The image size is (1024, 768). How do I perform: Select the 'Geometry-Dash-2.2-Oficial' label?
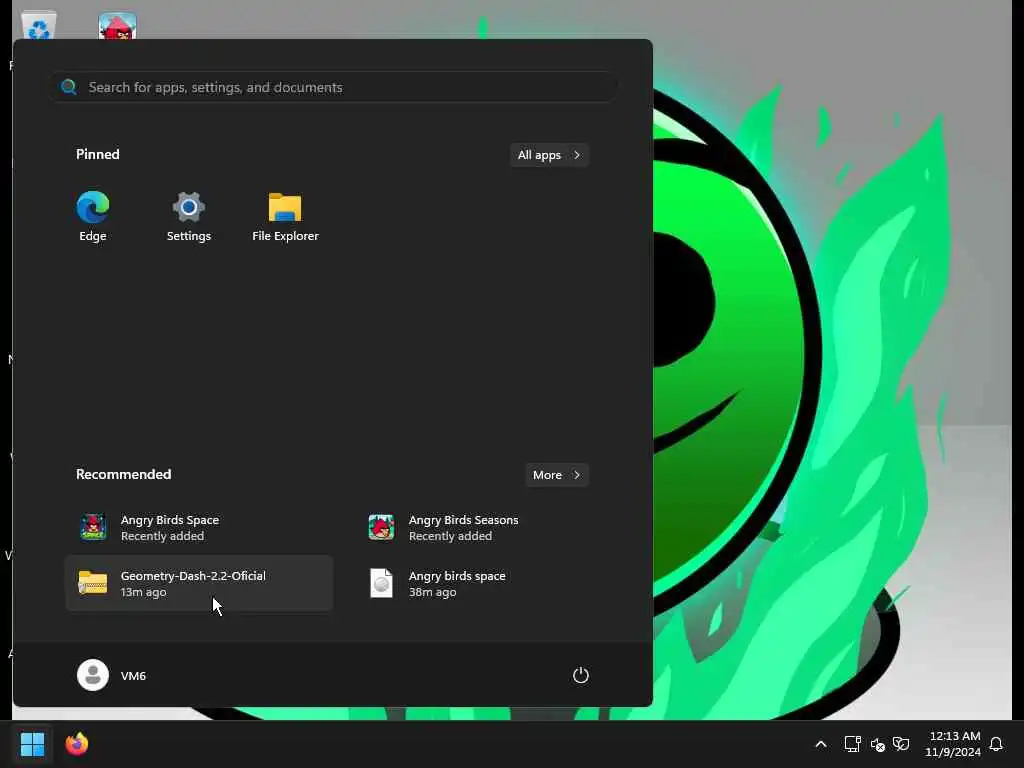tap(193, 575)
